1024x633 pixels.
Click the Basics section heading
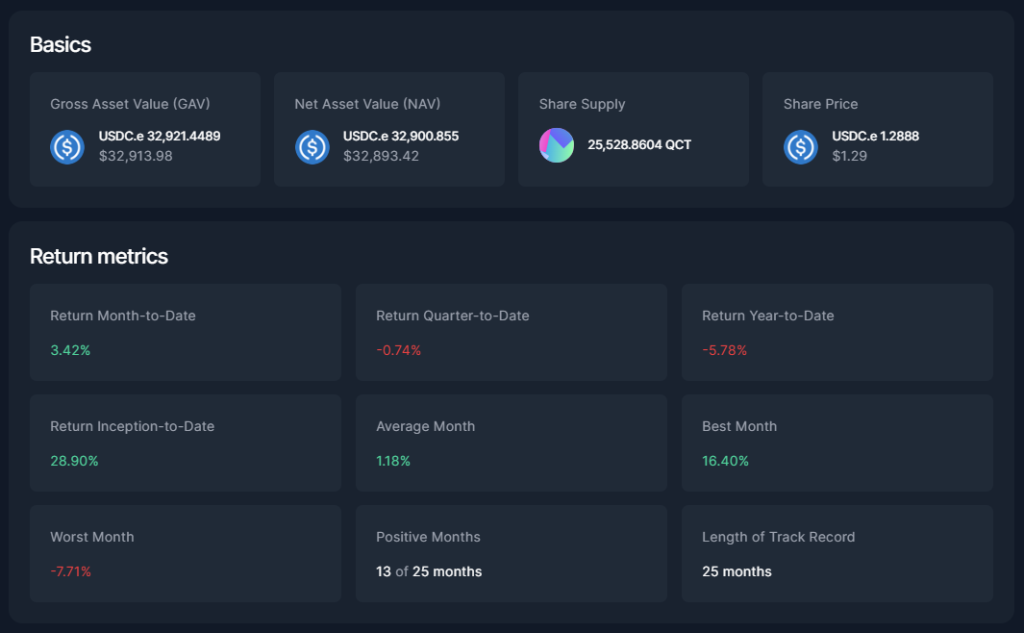(60, 44)
